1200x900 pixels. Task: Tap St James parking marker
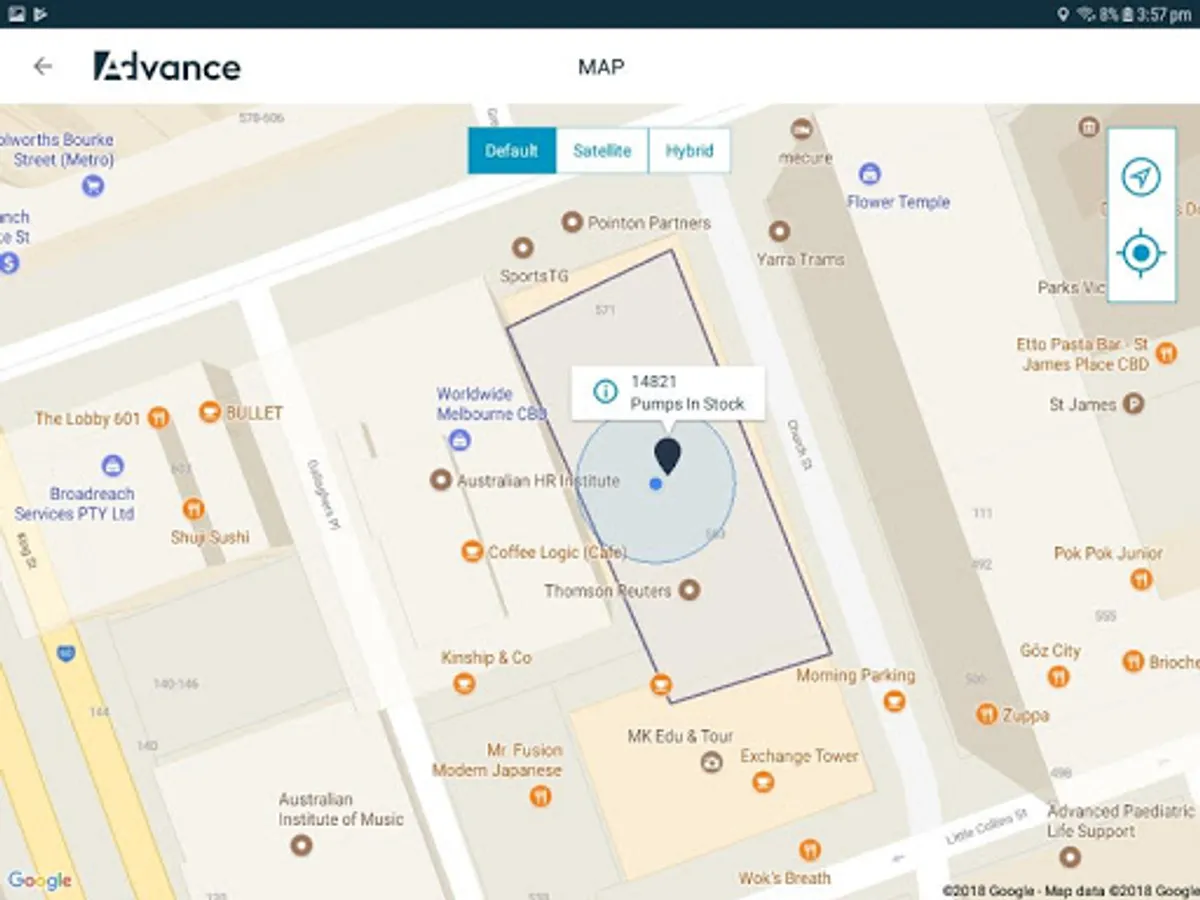[x=1133, y=404]
